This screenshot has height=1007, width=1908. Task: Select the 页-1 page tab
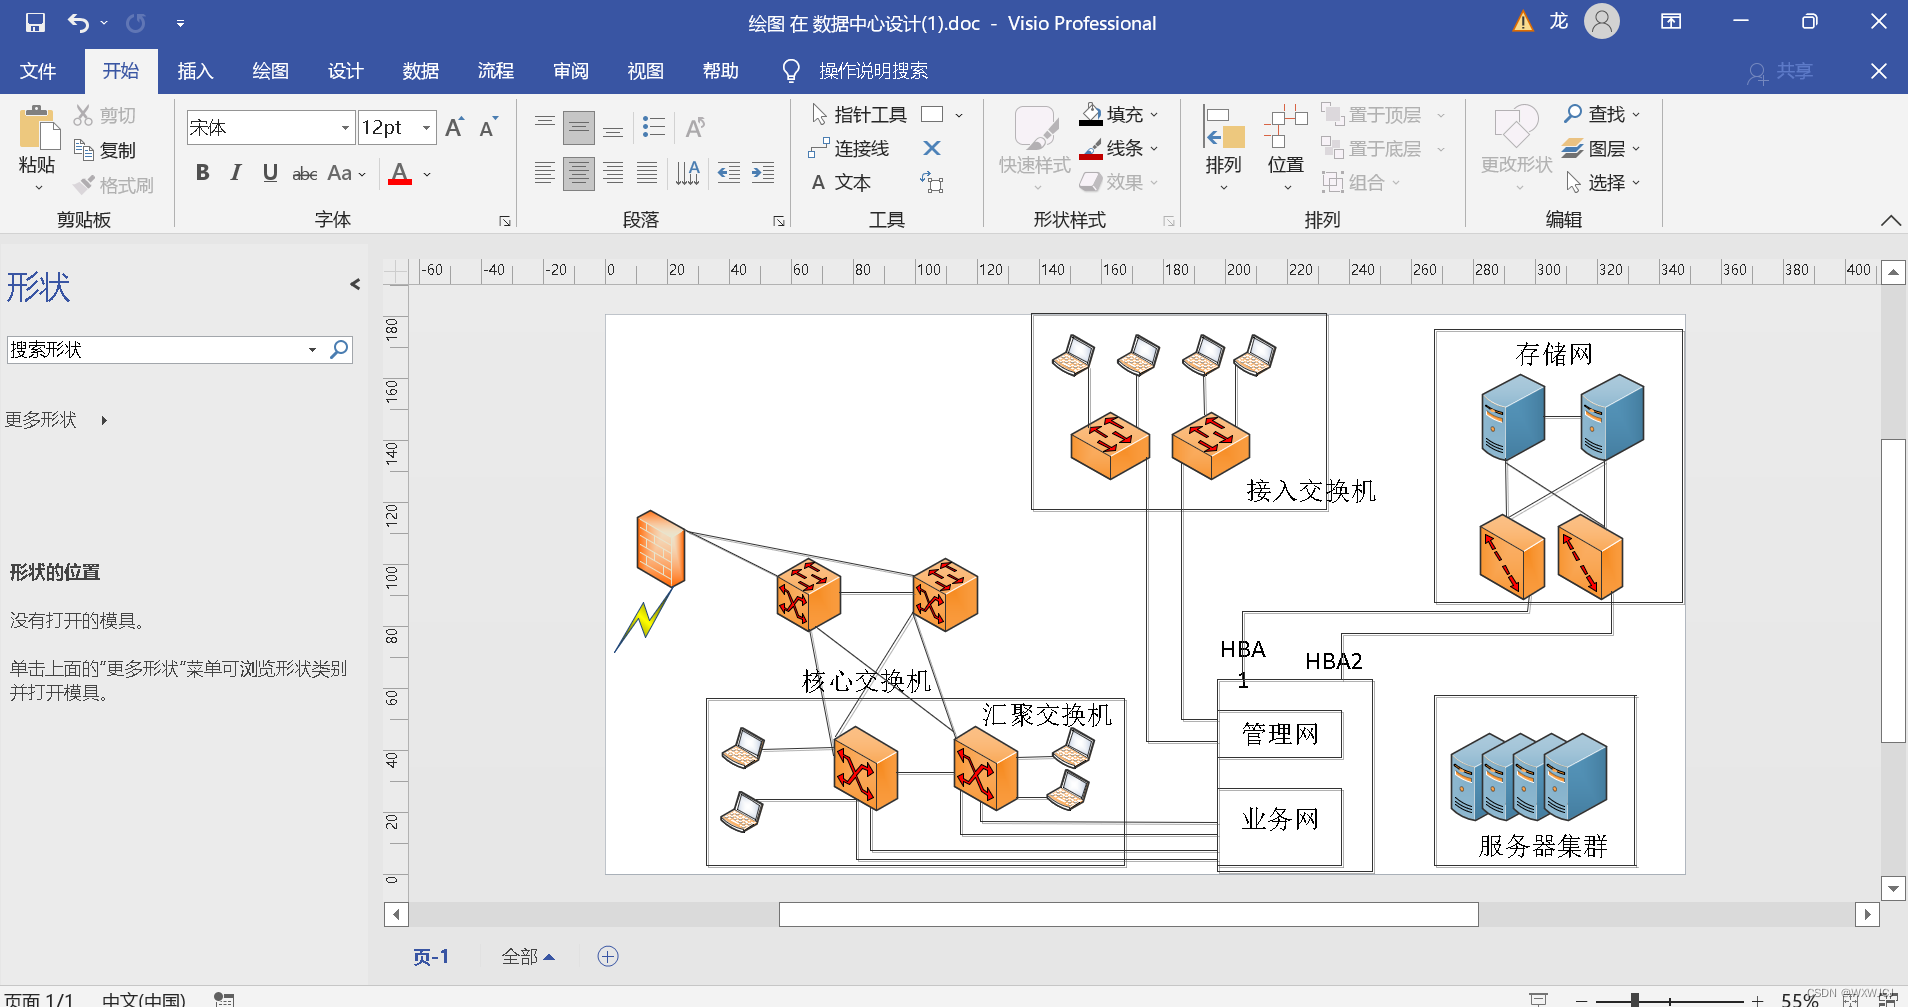tap(431, 957)
